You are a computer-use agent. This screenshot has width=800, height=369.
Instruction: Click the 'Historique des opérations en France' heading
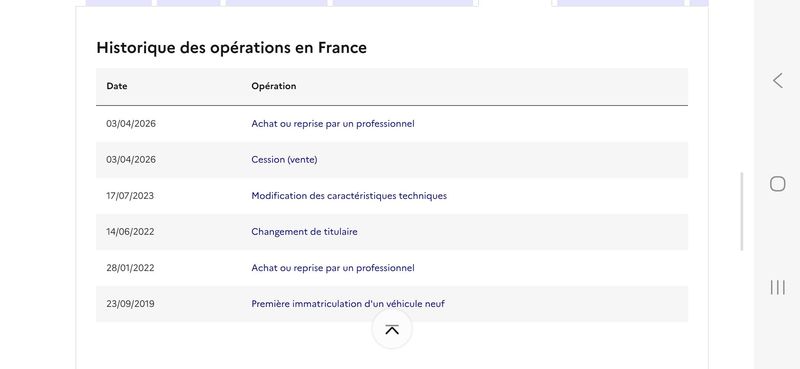pyautogui.click(x=232, y=47)
